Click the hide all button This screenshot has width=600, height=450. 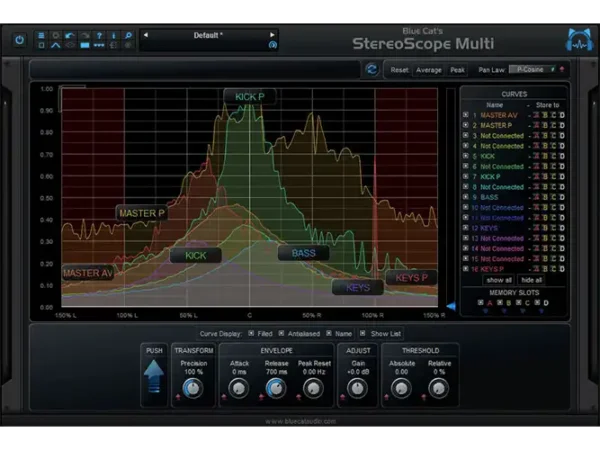(532, 280)
